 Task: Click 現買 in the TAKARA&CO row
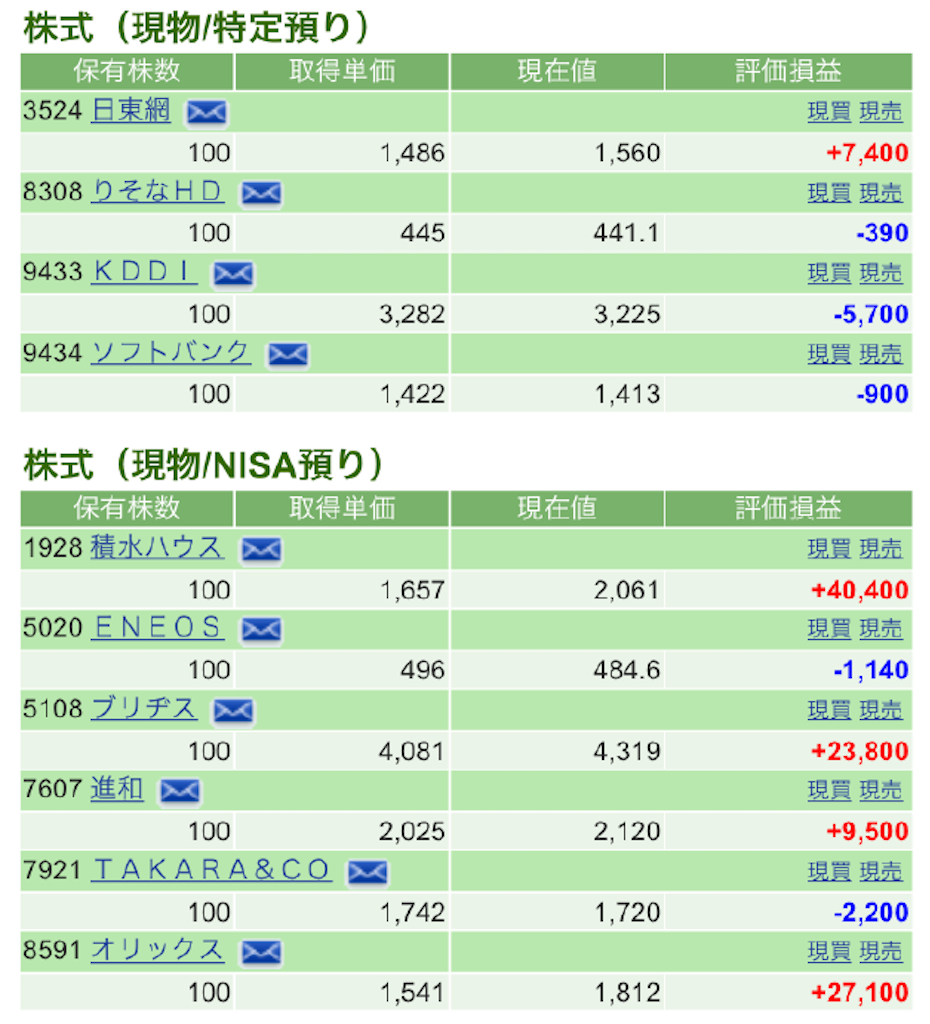click(829, 872)
